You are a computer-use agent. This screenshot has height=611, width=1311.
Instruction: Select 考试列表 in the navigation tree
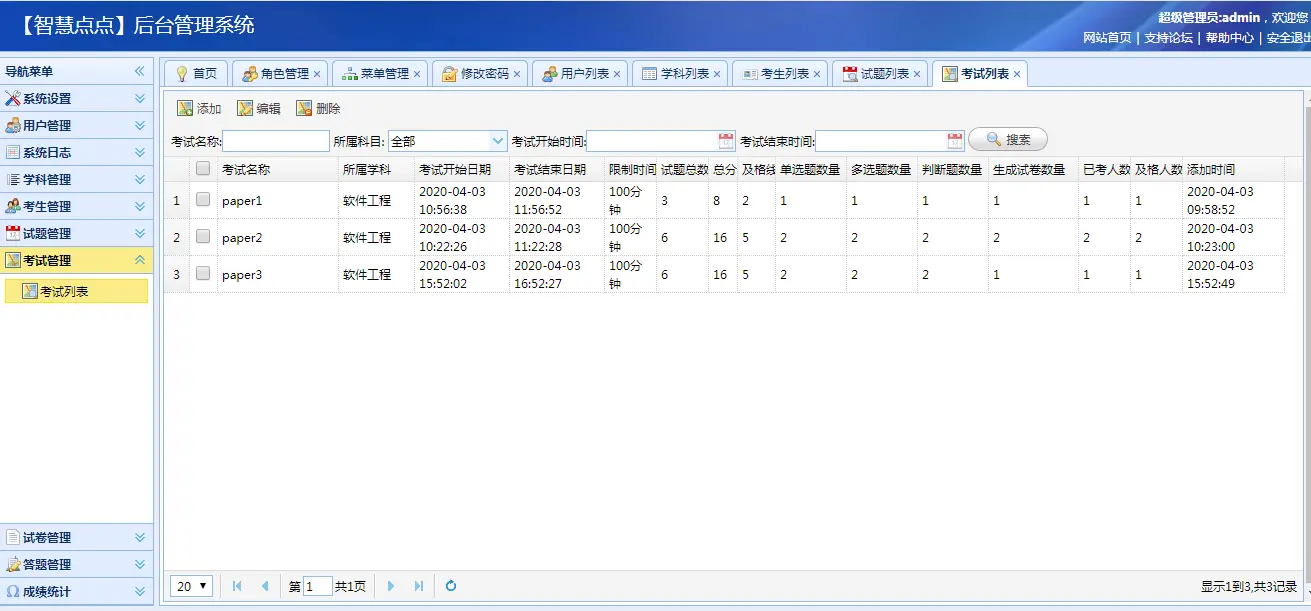coord(76,291)
